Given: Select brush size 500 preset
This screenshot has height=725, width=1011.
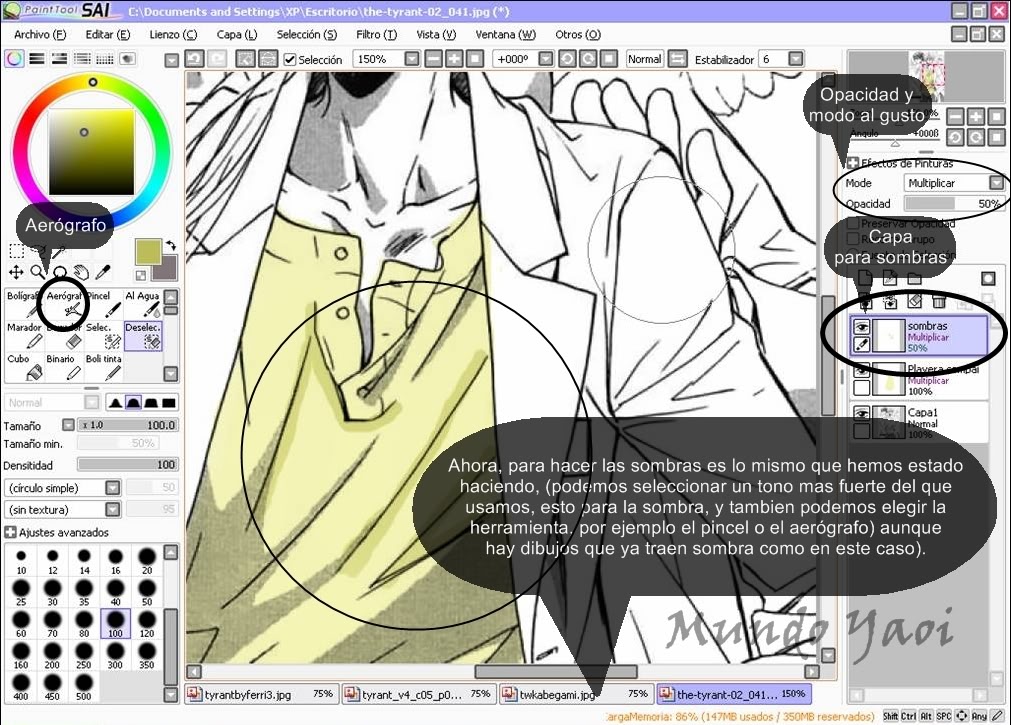Looking at the screenshot, I should [x=84, y=686].
